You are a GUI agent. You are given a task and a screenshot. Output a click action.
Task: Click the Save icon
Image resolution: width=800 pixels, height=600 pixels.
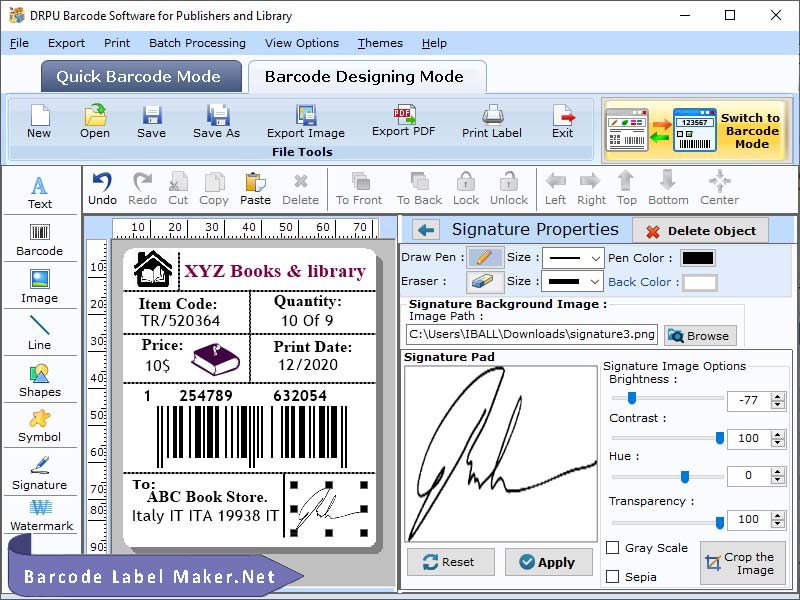[x=152, y=121]
